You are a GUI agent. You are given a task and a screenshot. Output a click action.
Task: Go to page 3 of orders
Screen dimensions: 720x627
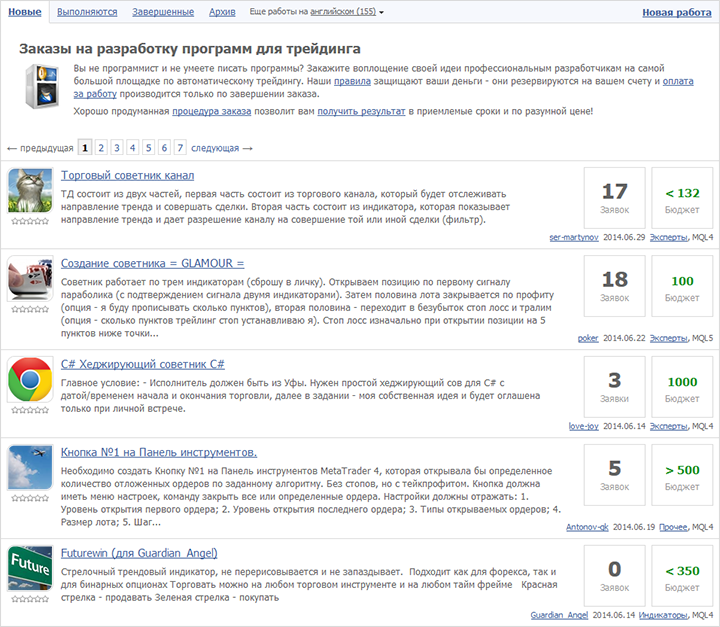(x=117, y=147)
